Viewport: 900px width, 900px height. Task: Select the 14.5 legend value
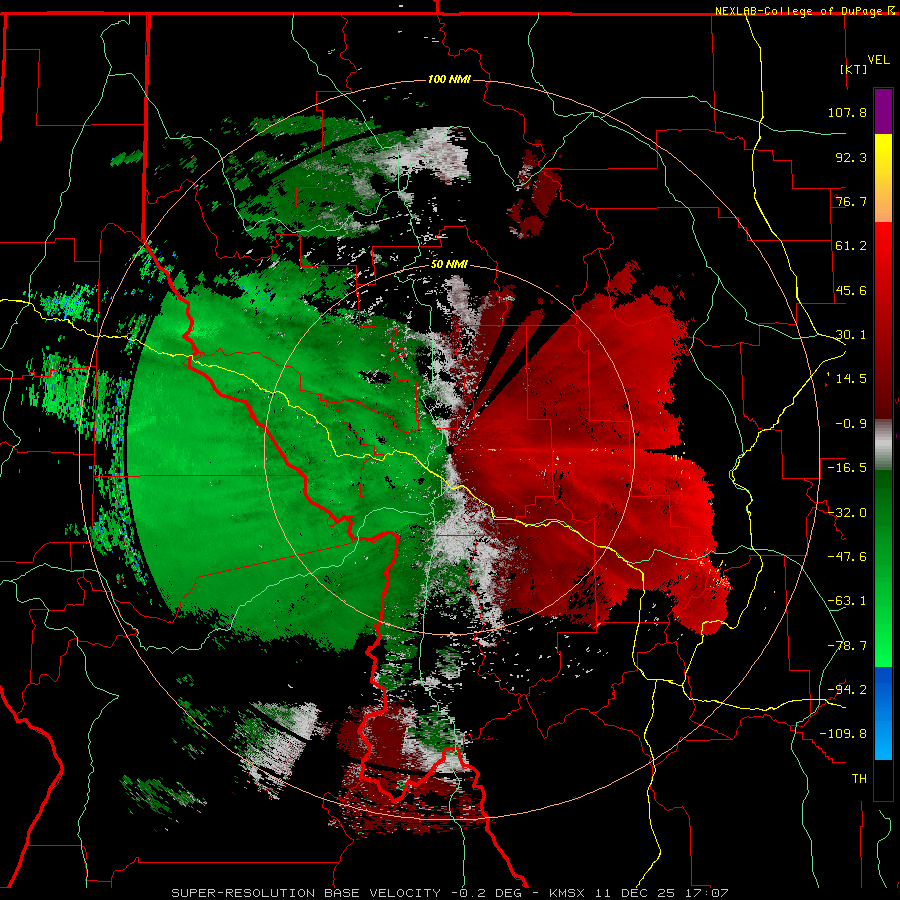click(x=851, y=379)
